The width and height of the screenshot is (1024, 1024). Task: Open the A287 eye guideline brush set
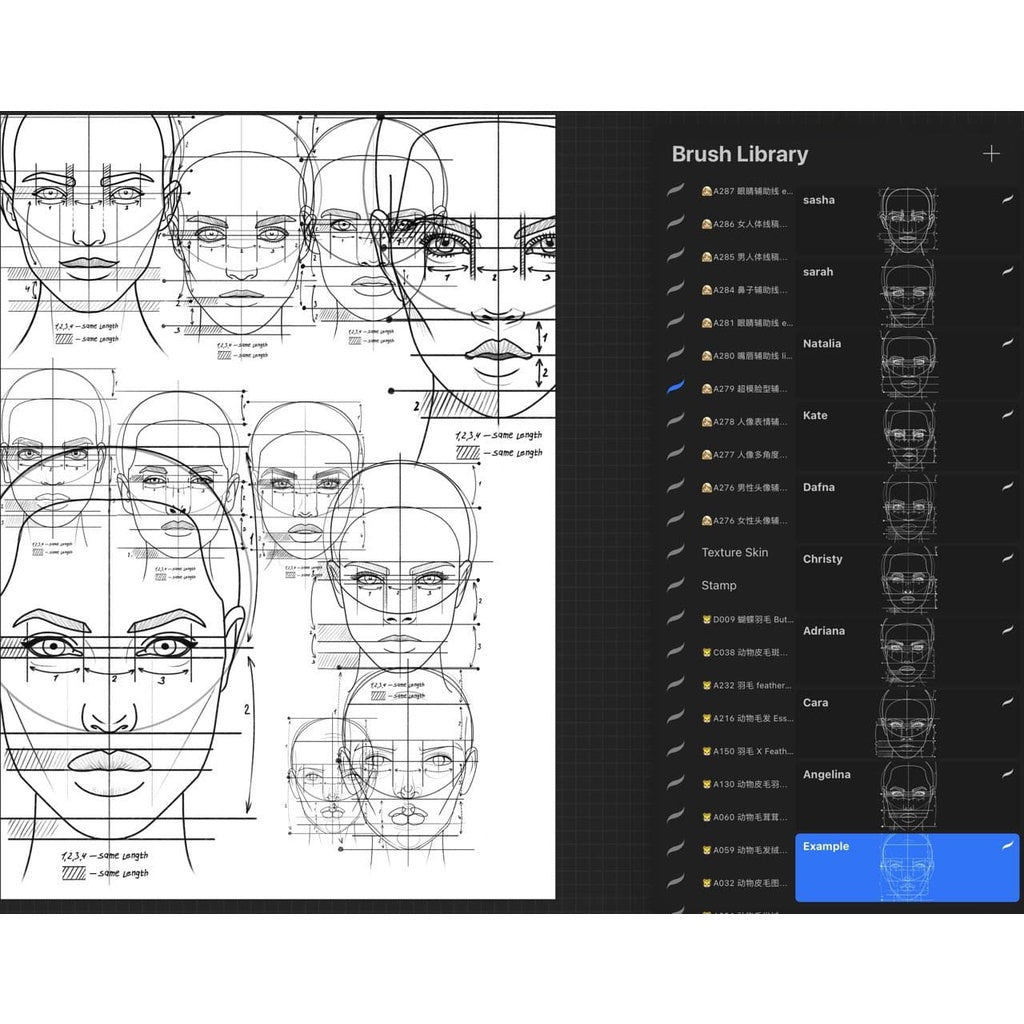(x=740, y=189)
